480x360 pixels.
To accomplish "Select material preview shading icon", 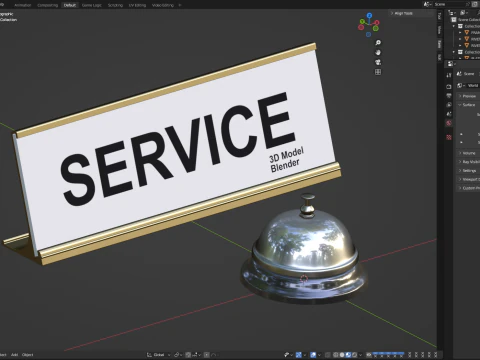I will pyautogui.click(x=348, y=355).
